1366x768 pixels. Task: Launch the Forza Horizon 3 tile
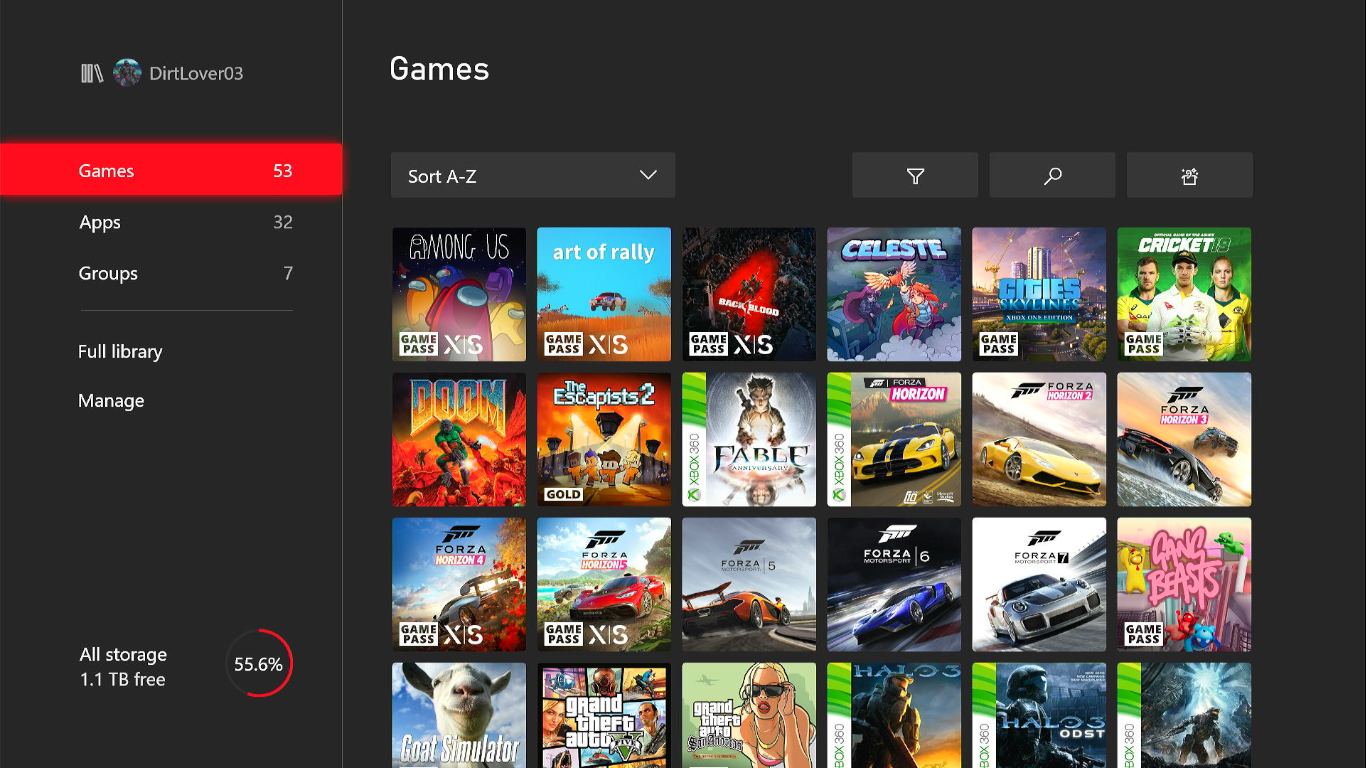pos(1184,439)
